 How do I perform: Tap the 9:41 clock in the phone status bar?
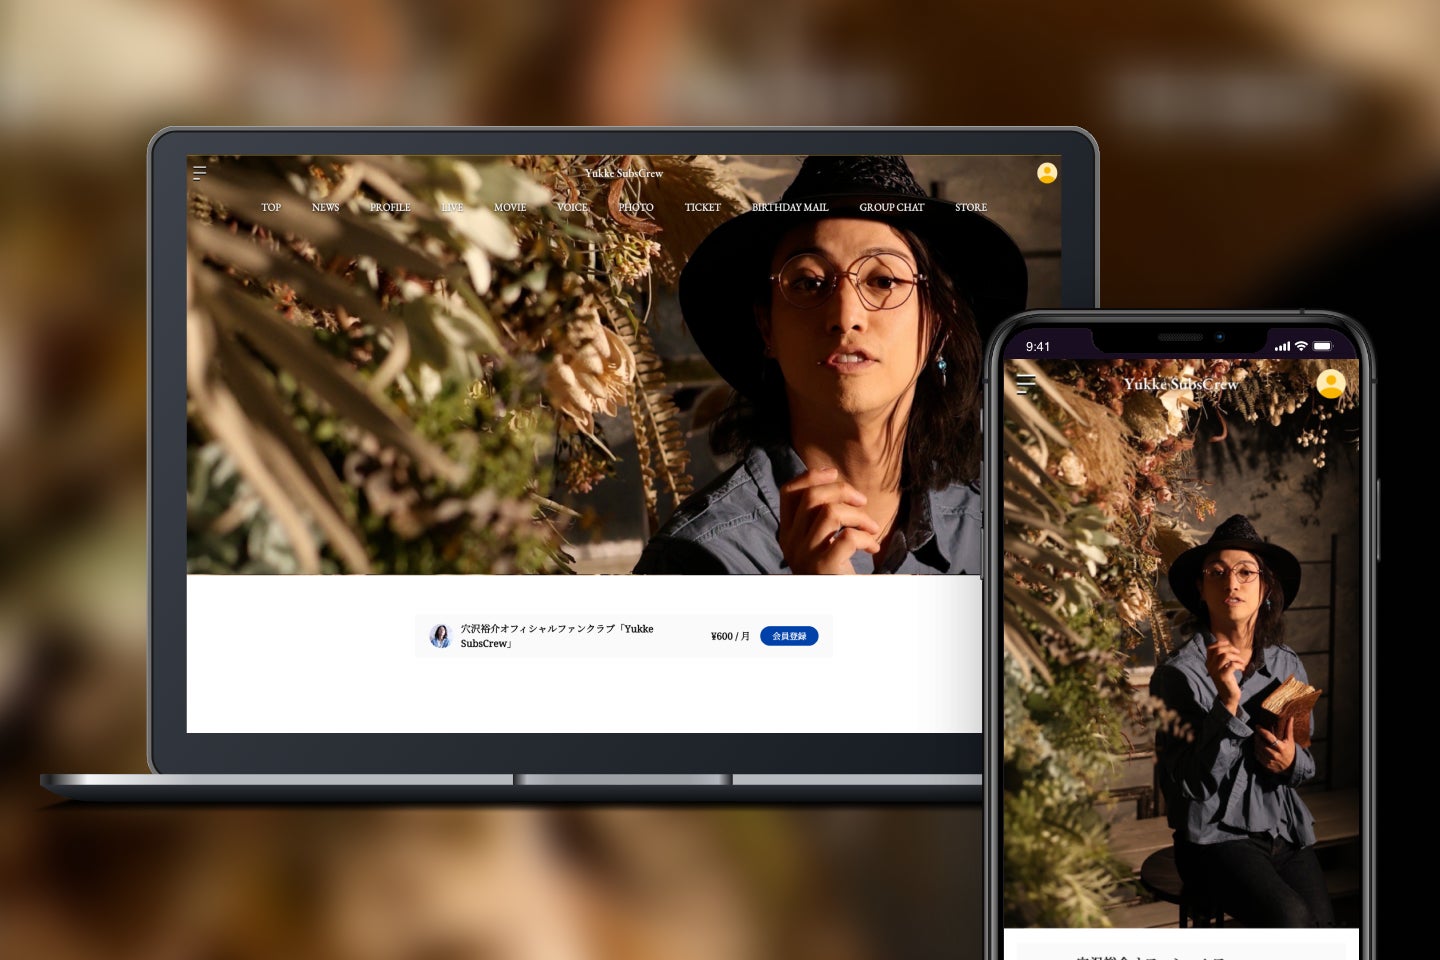tap(1038, 347)
